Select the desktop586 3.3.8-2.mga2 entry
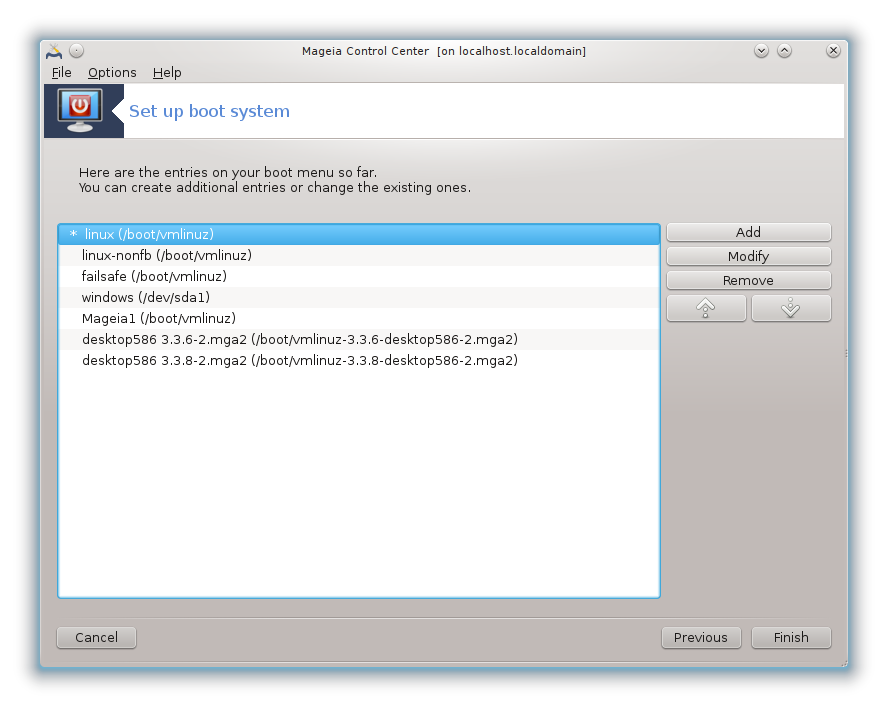Image resolution: width=888 pixels, height=707 pixels. pyautogui.click(x=359, y=360)
